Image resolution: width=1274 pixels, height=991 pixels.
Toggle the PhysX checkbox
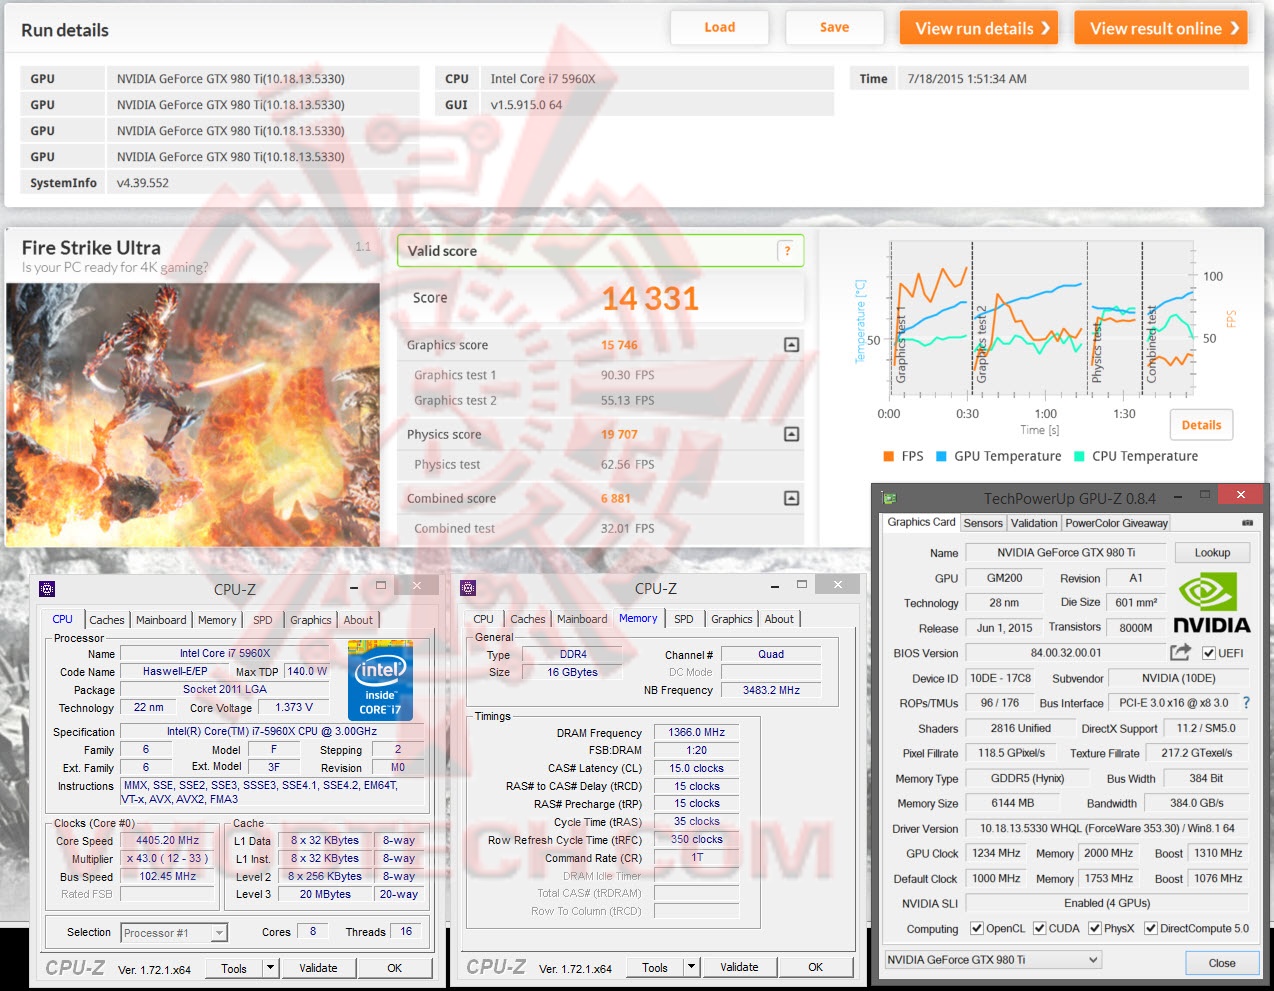pyautogui.click(x=1095, y=928)
